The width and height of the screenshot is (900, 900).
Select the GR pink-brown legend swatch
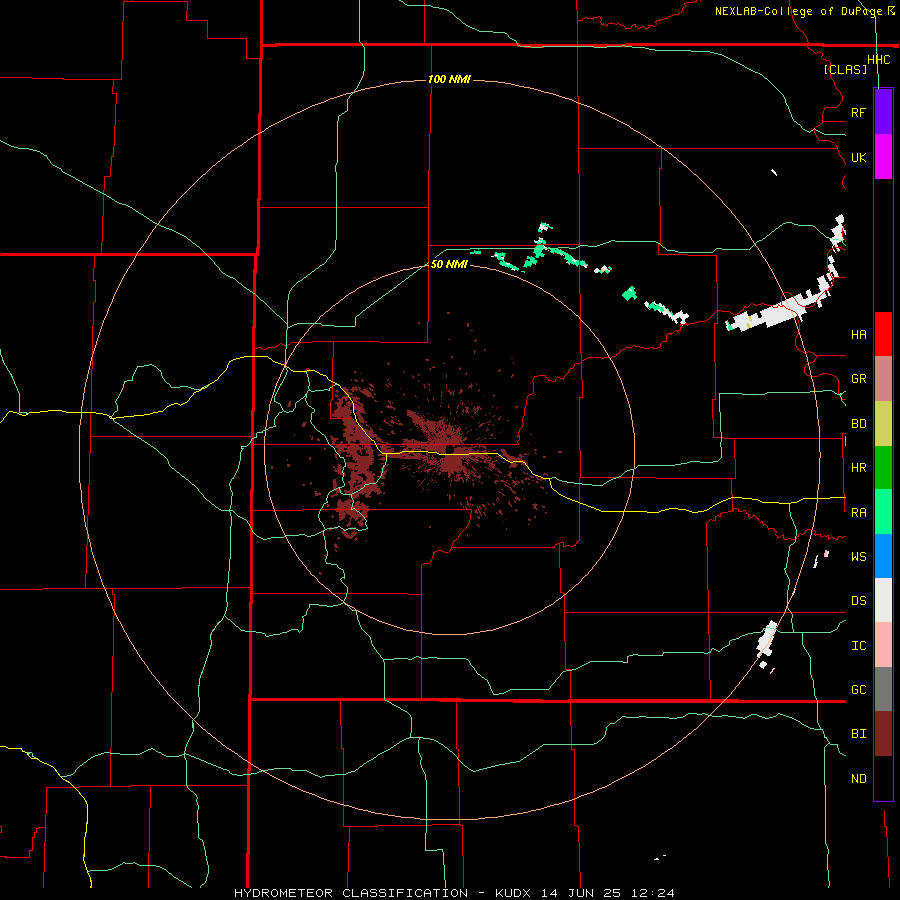pyautogui.click(x=883, y=379)
